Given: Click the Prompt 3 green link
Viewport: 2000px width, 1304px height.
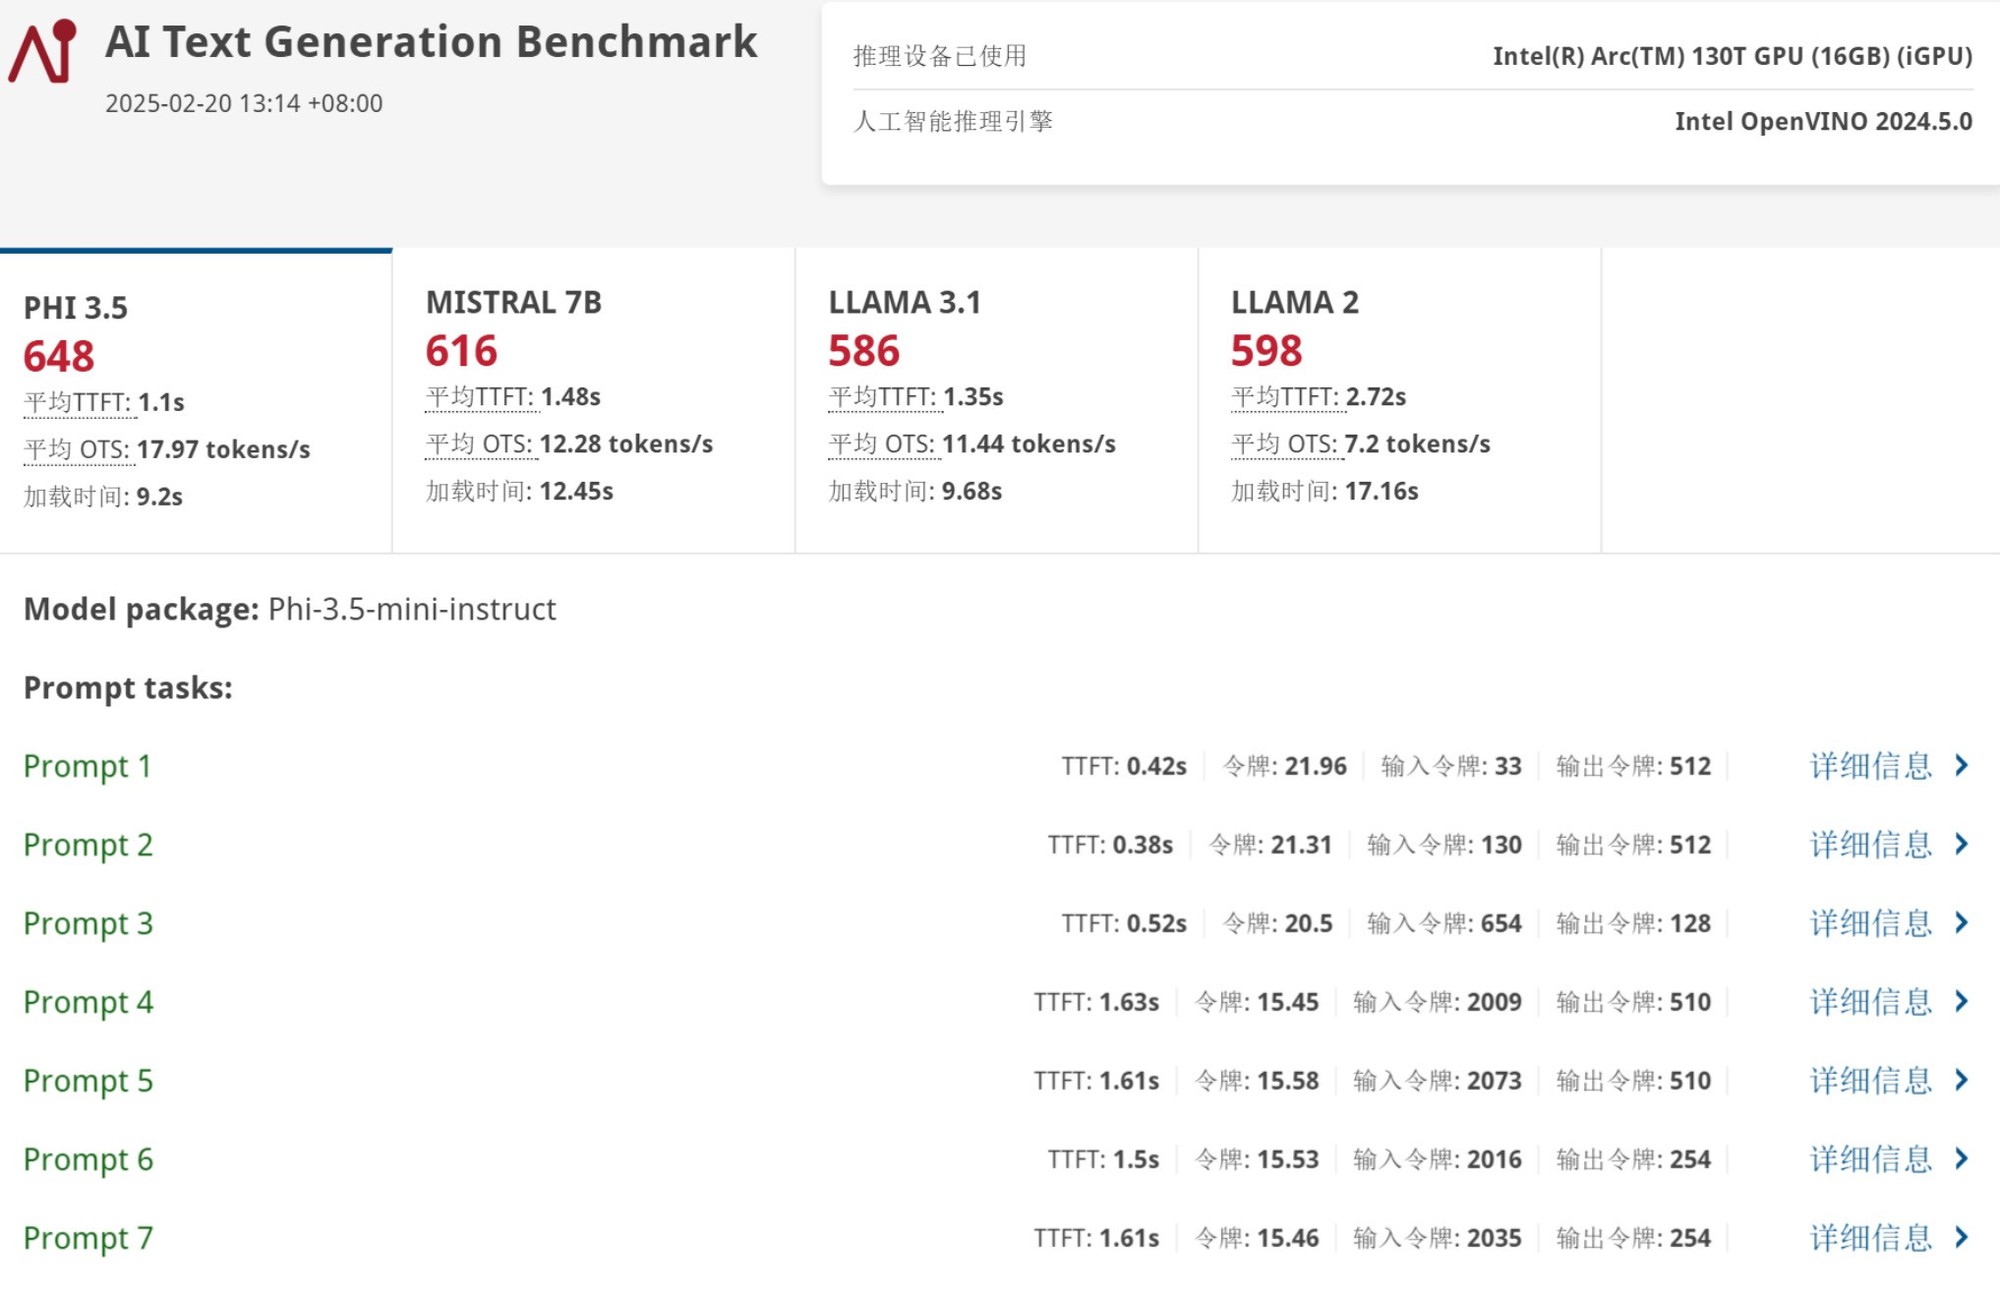Looking at the screenshot, I should (x=88, y=923).
